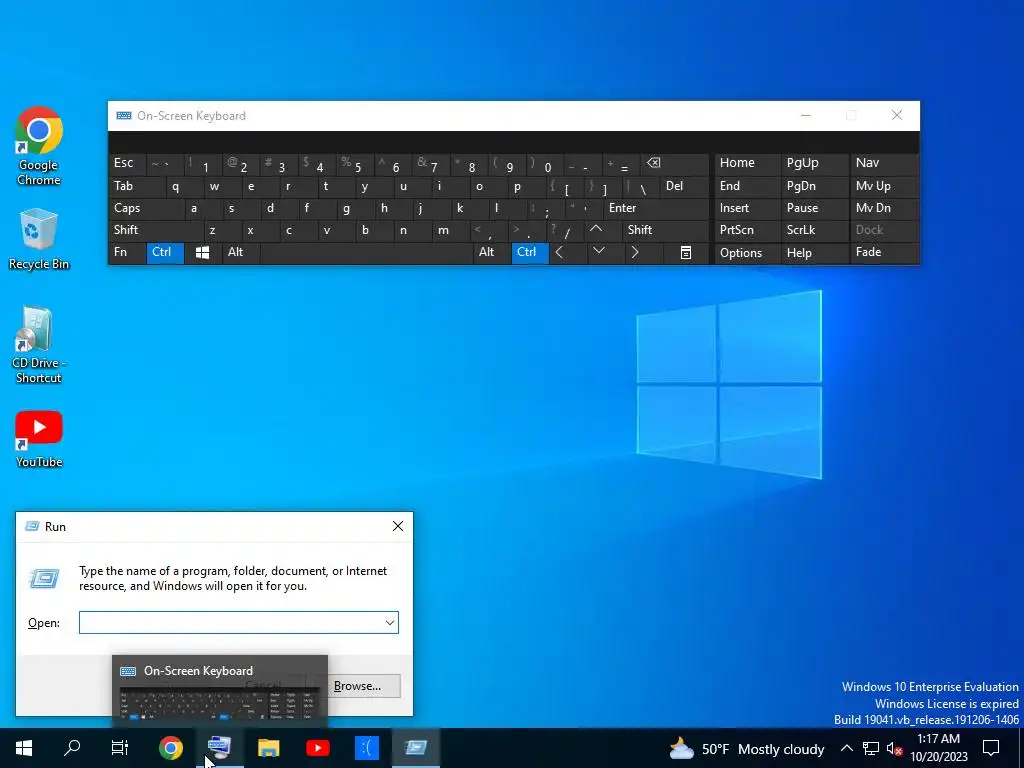Click the Run dialog taskbar button
The image size is (1024, 768).
[415, 748]
